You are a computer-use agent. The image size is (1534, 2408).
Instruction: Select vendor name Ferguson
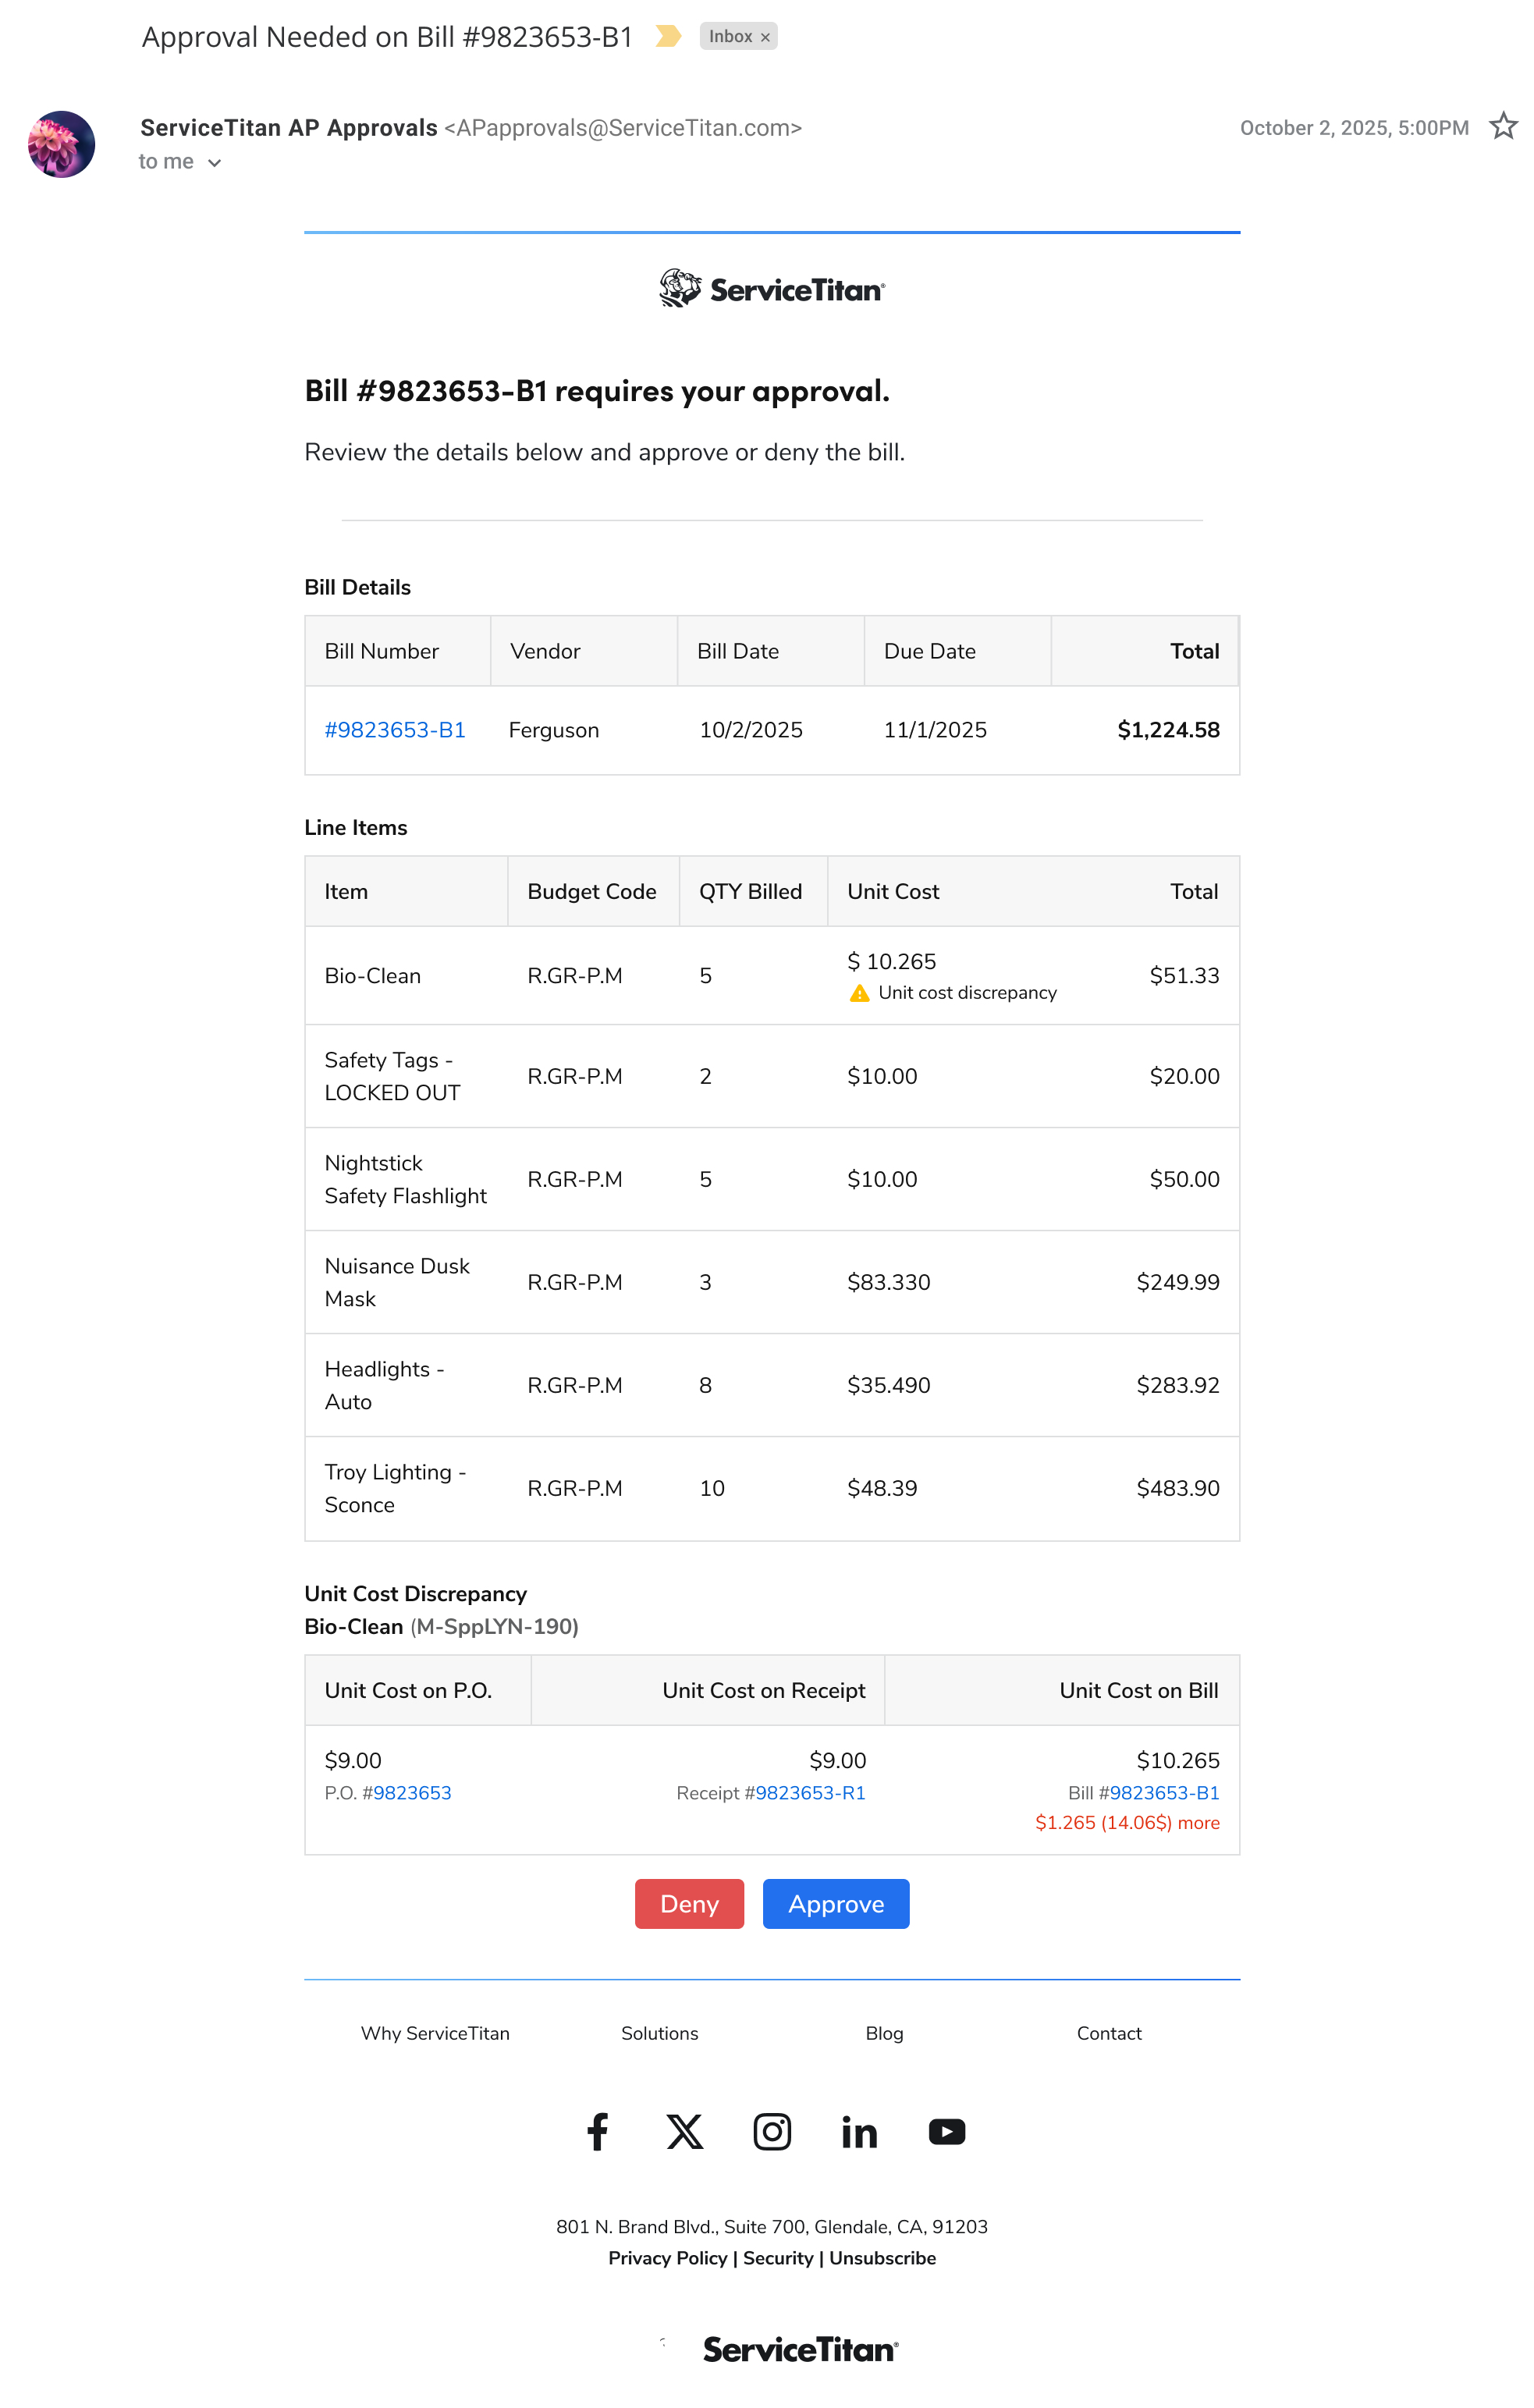pos(554,730)
